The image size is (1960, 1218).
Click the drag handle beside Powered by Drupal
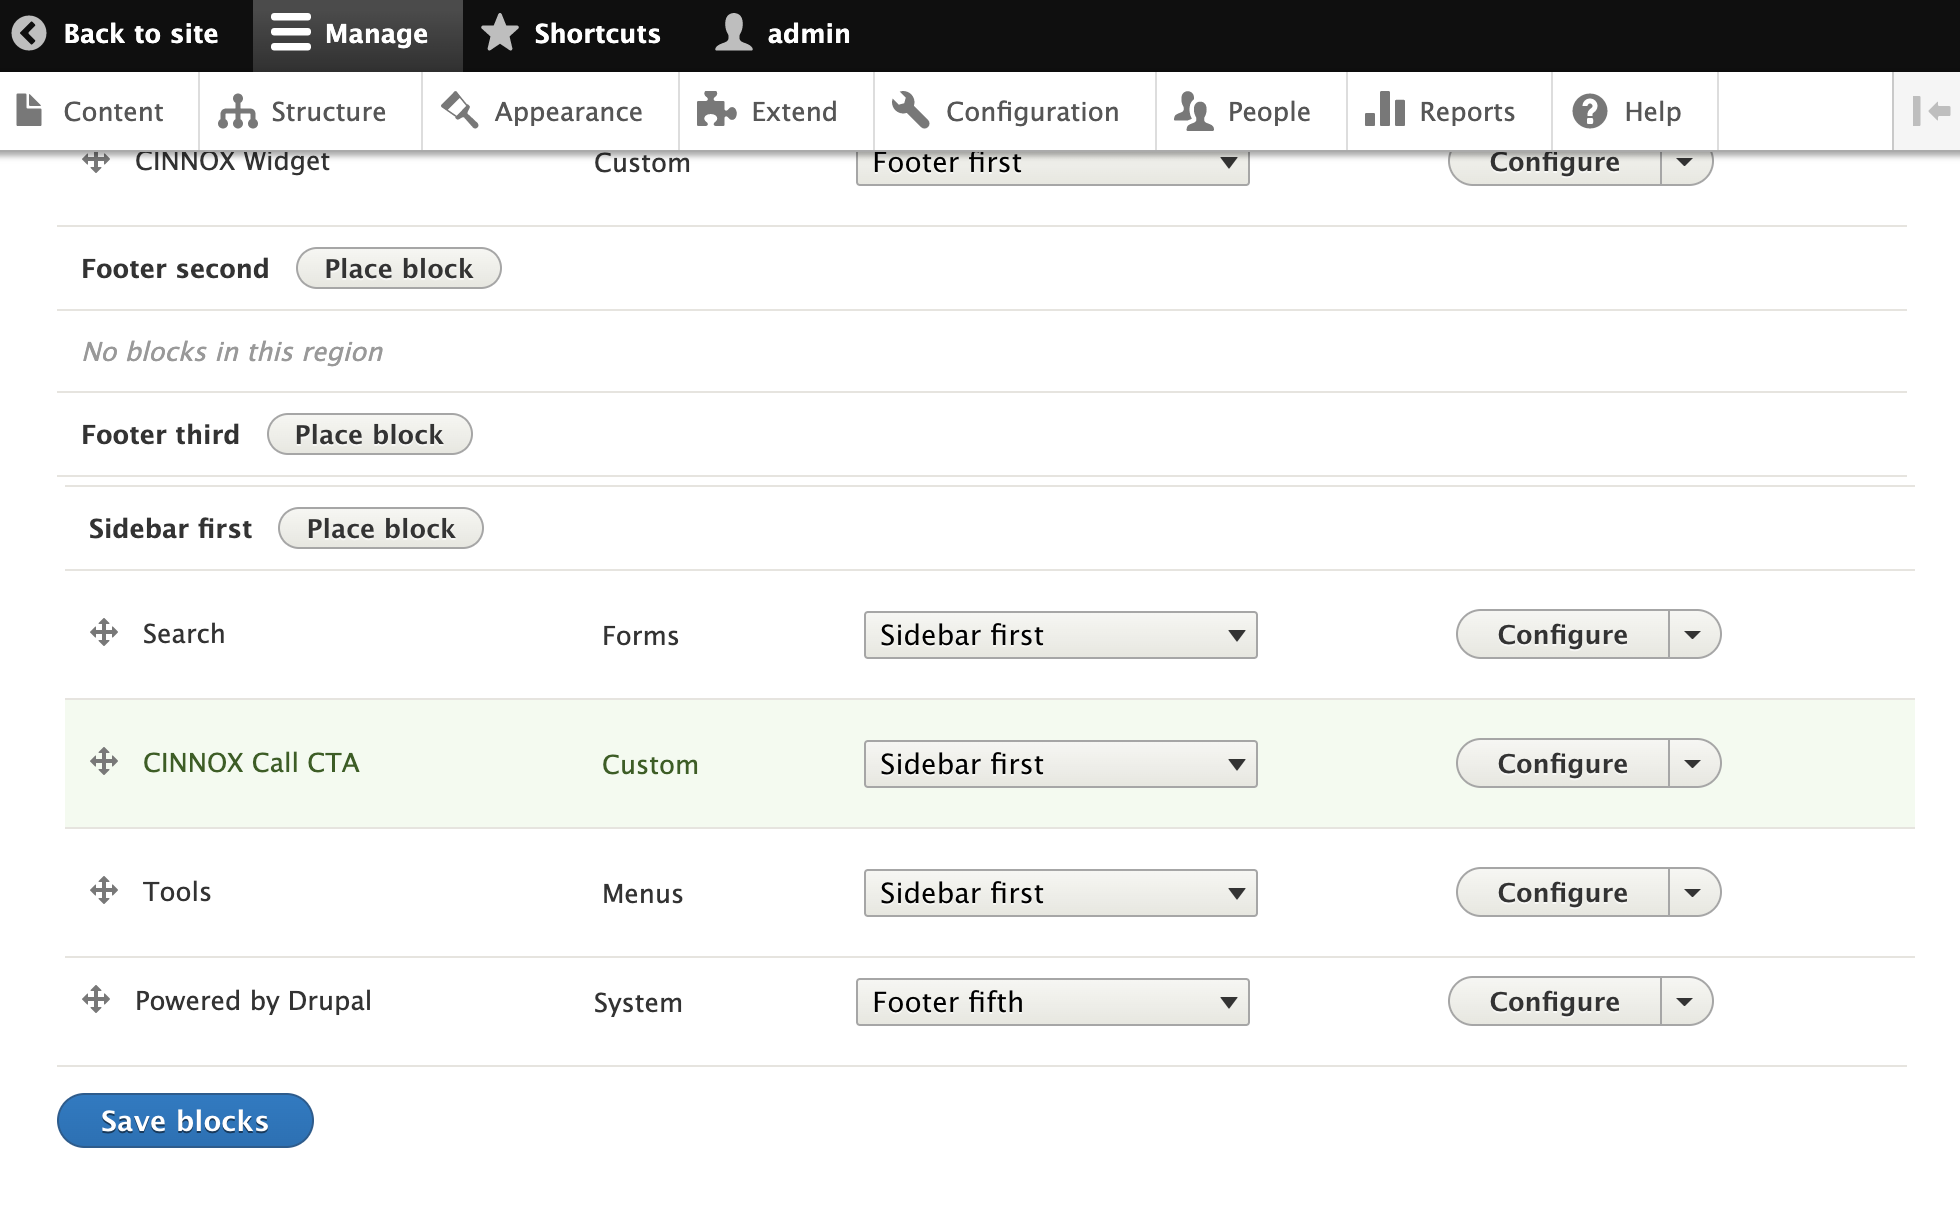96,1000
